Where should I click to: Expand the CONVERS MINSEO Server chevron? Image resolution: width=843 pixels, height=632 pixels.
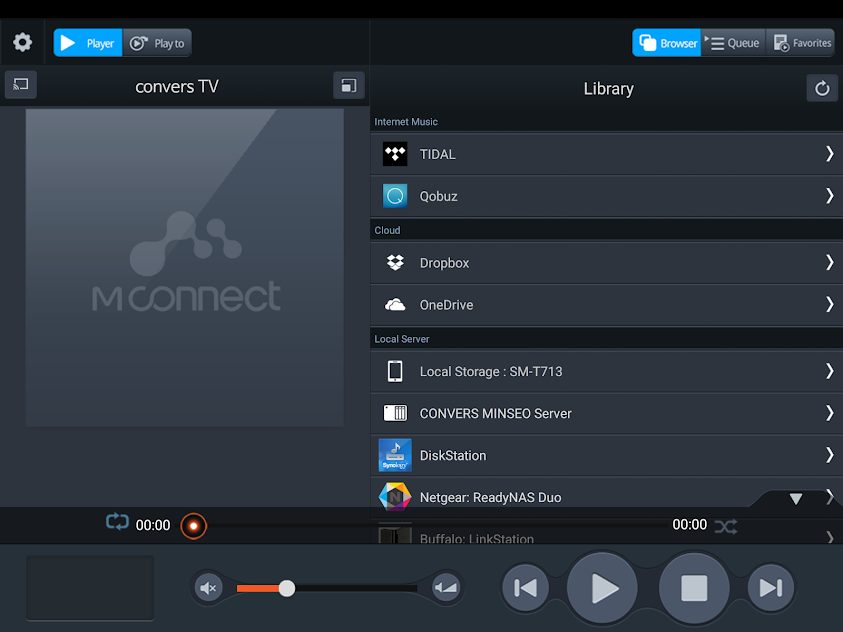[830, 413]
